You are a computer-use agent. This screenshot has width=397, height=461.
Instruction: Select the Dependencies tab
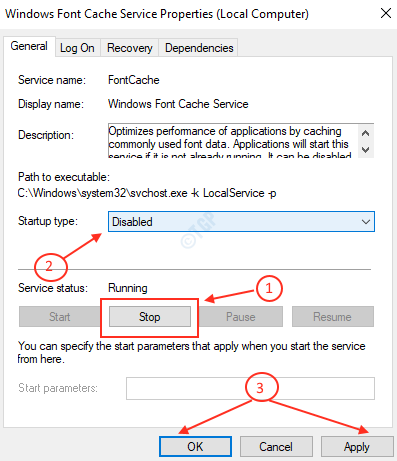click(x=199, y=48)
